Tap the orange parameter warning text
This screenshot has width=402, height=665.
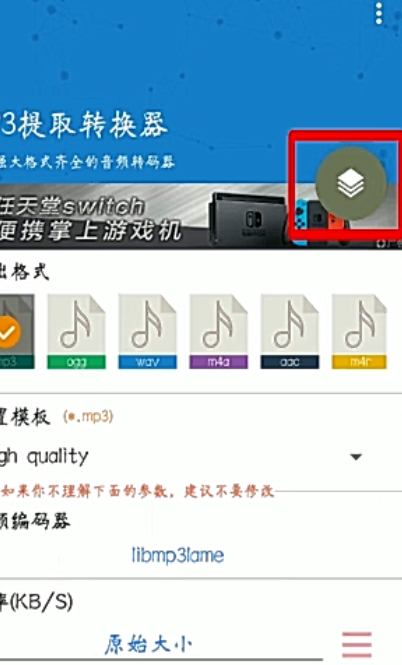click(137, 491)
